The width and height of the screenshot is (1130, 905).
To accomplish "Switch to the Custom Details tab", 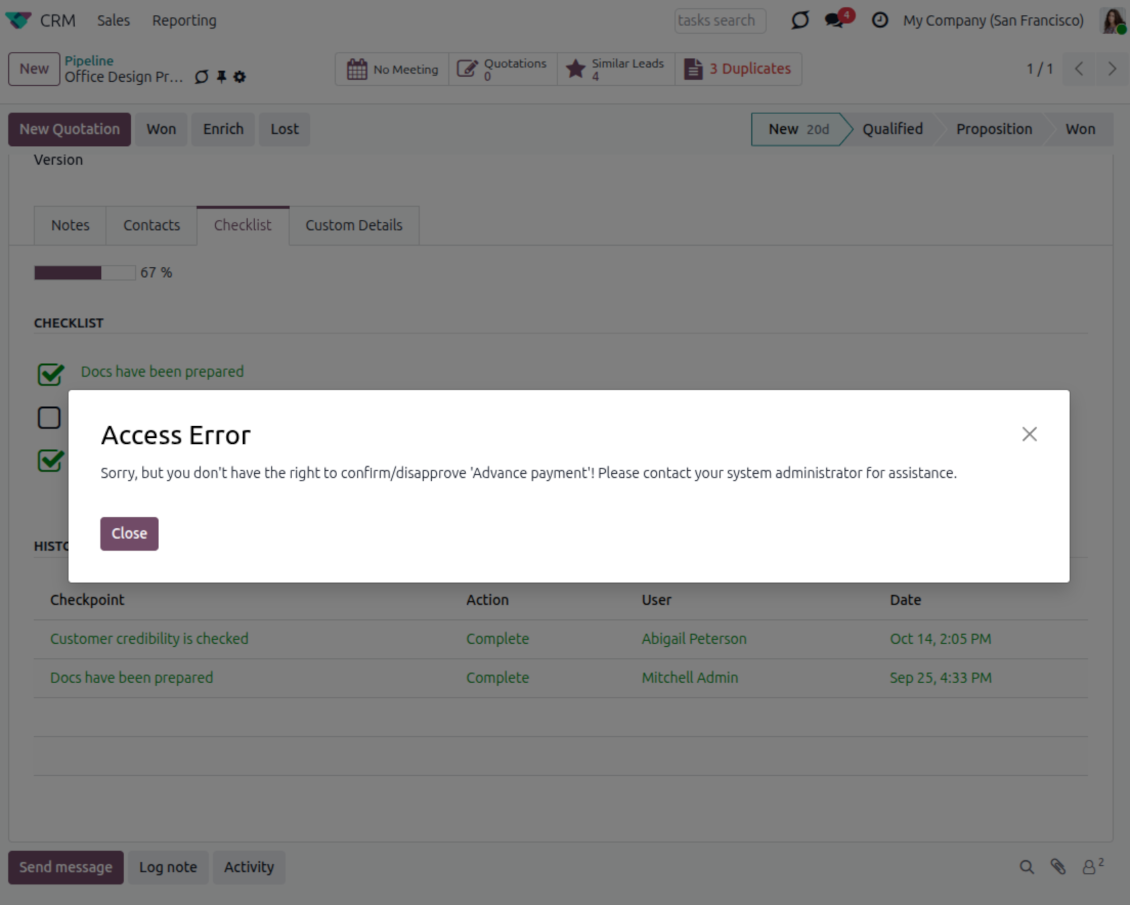I will pos(354,225).
